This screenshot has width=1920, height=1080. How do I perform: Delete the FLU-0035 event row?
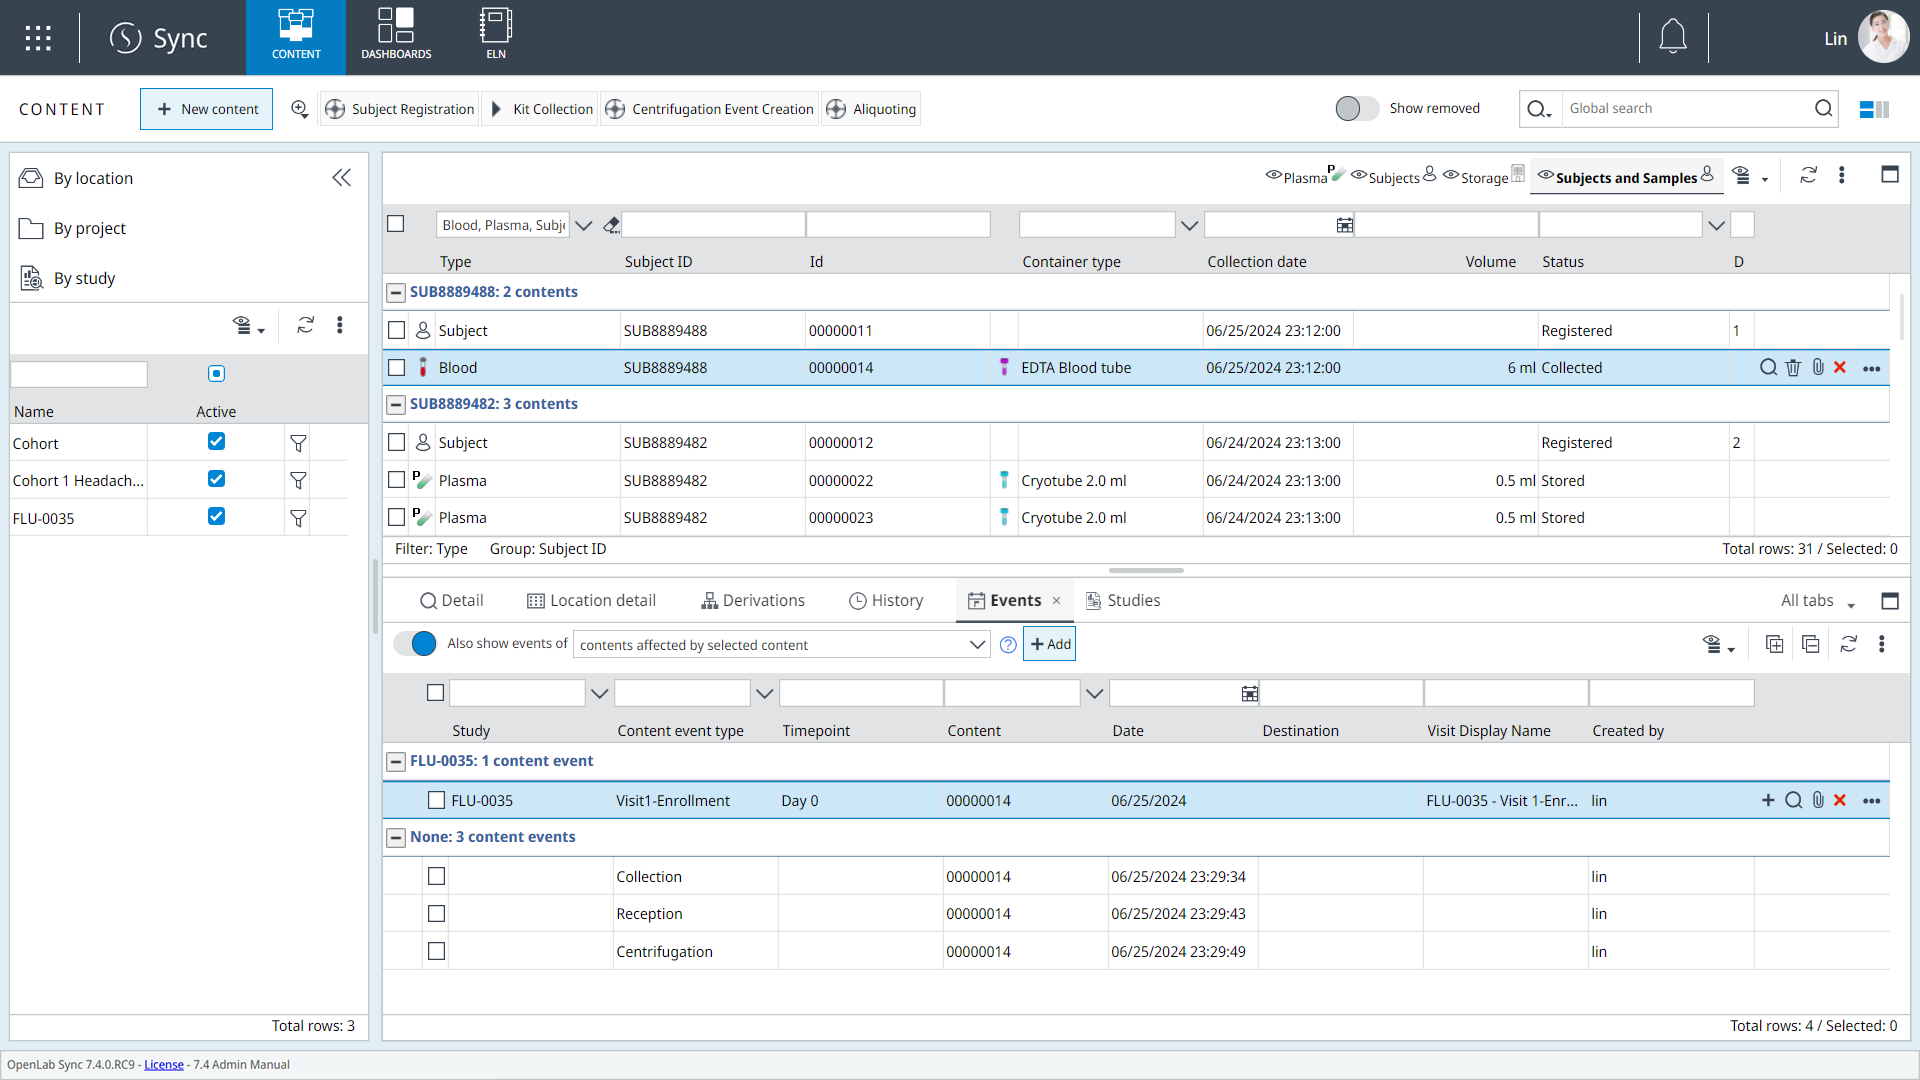tap(1840, 800)
